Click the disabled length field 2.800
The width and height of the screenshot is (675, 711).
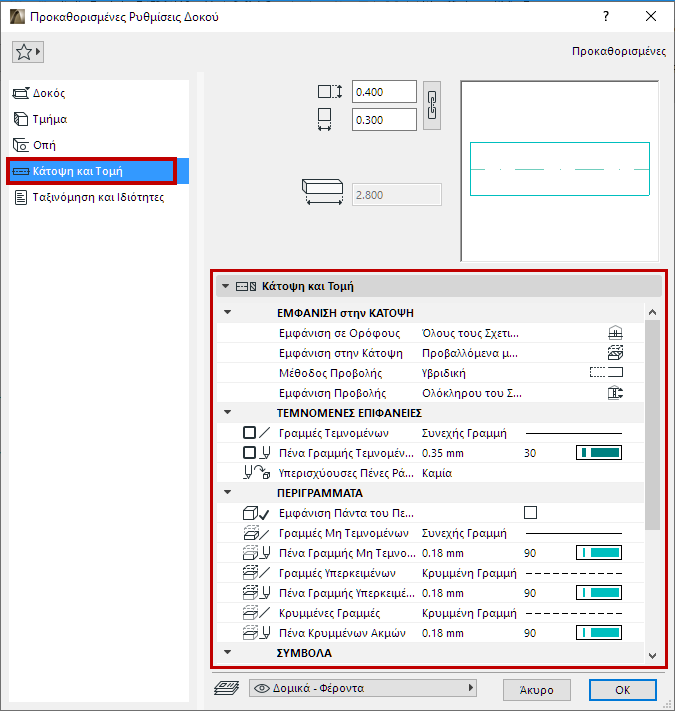coord(397,195)
